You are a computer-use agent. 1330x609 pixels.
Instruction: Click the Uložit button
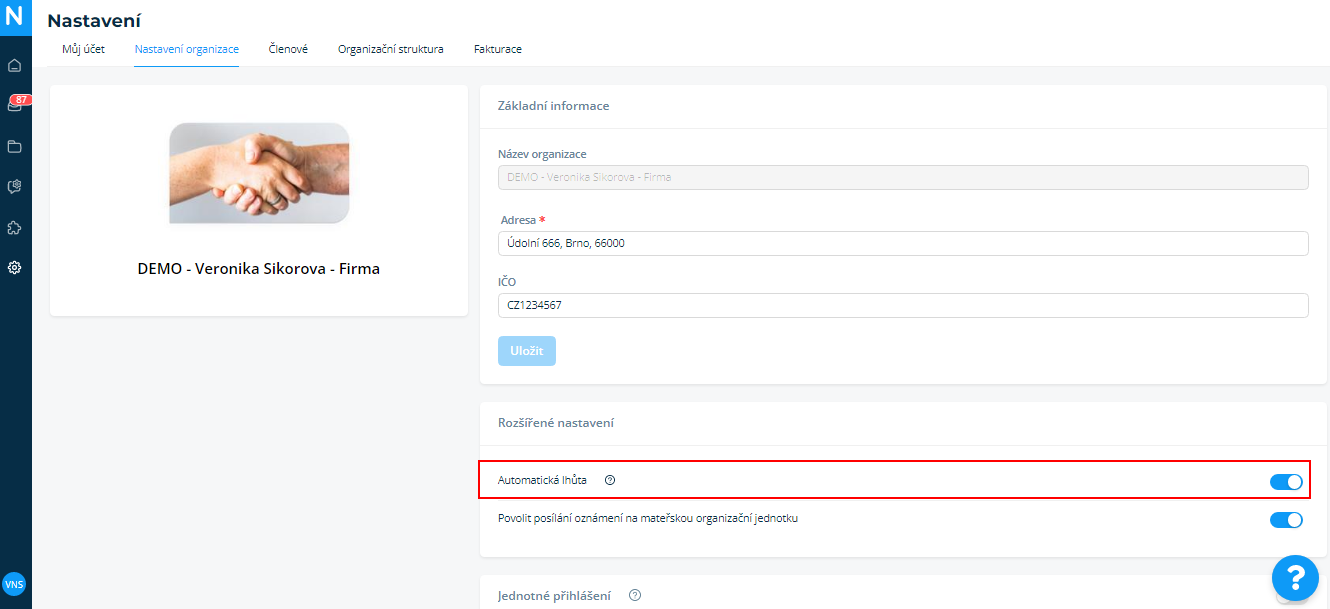click(527, 351)
